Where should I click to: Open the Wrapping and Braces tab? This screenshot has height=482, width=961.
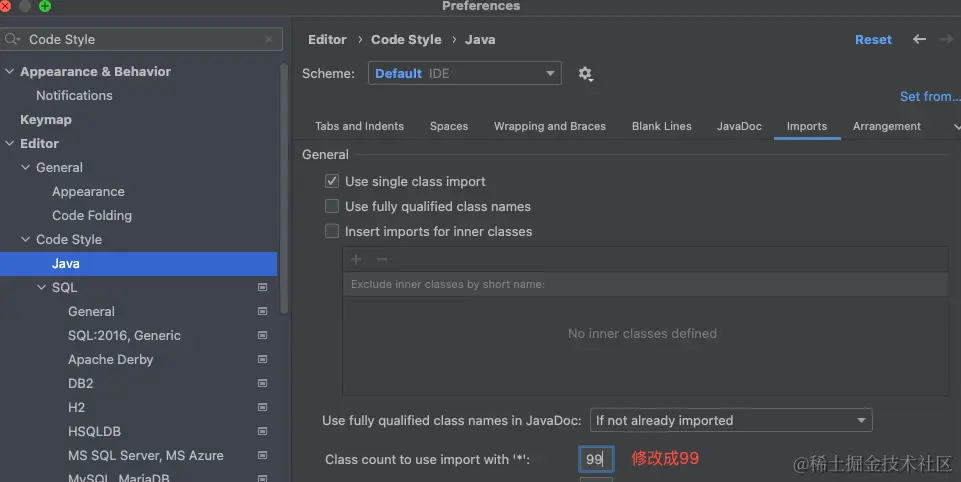(x=550, y=126)
